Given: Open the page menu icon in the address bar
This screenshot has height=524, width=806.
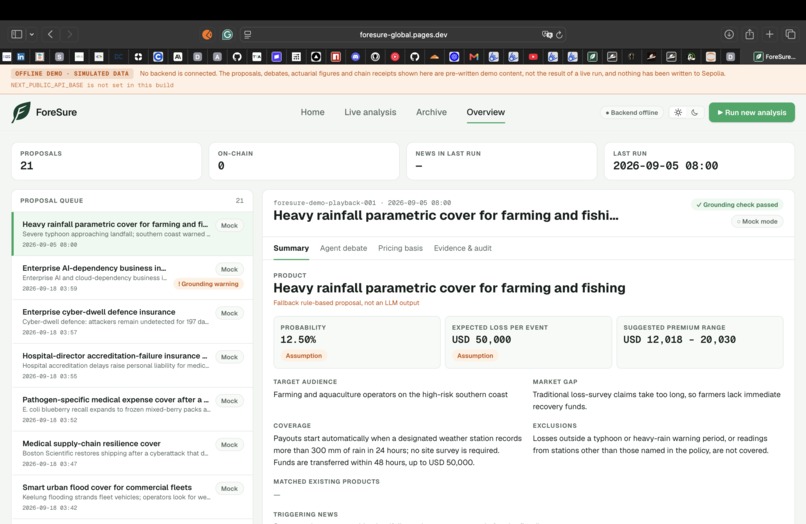Looking at the screenshot, I should tap(248, 34).
